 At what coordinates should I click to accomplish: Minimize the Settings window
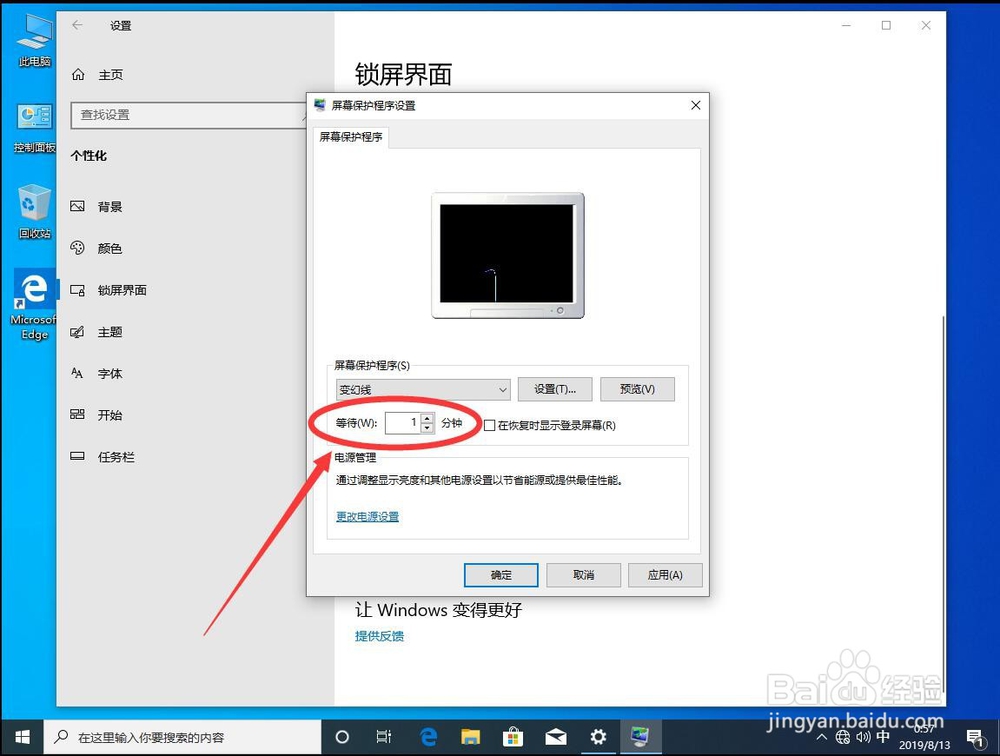tap(846, 26)
